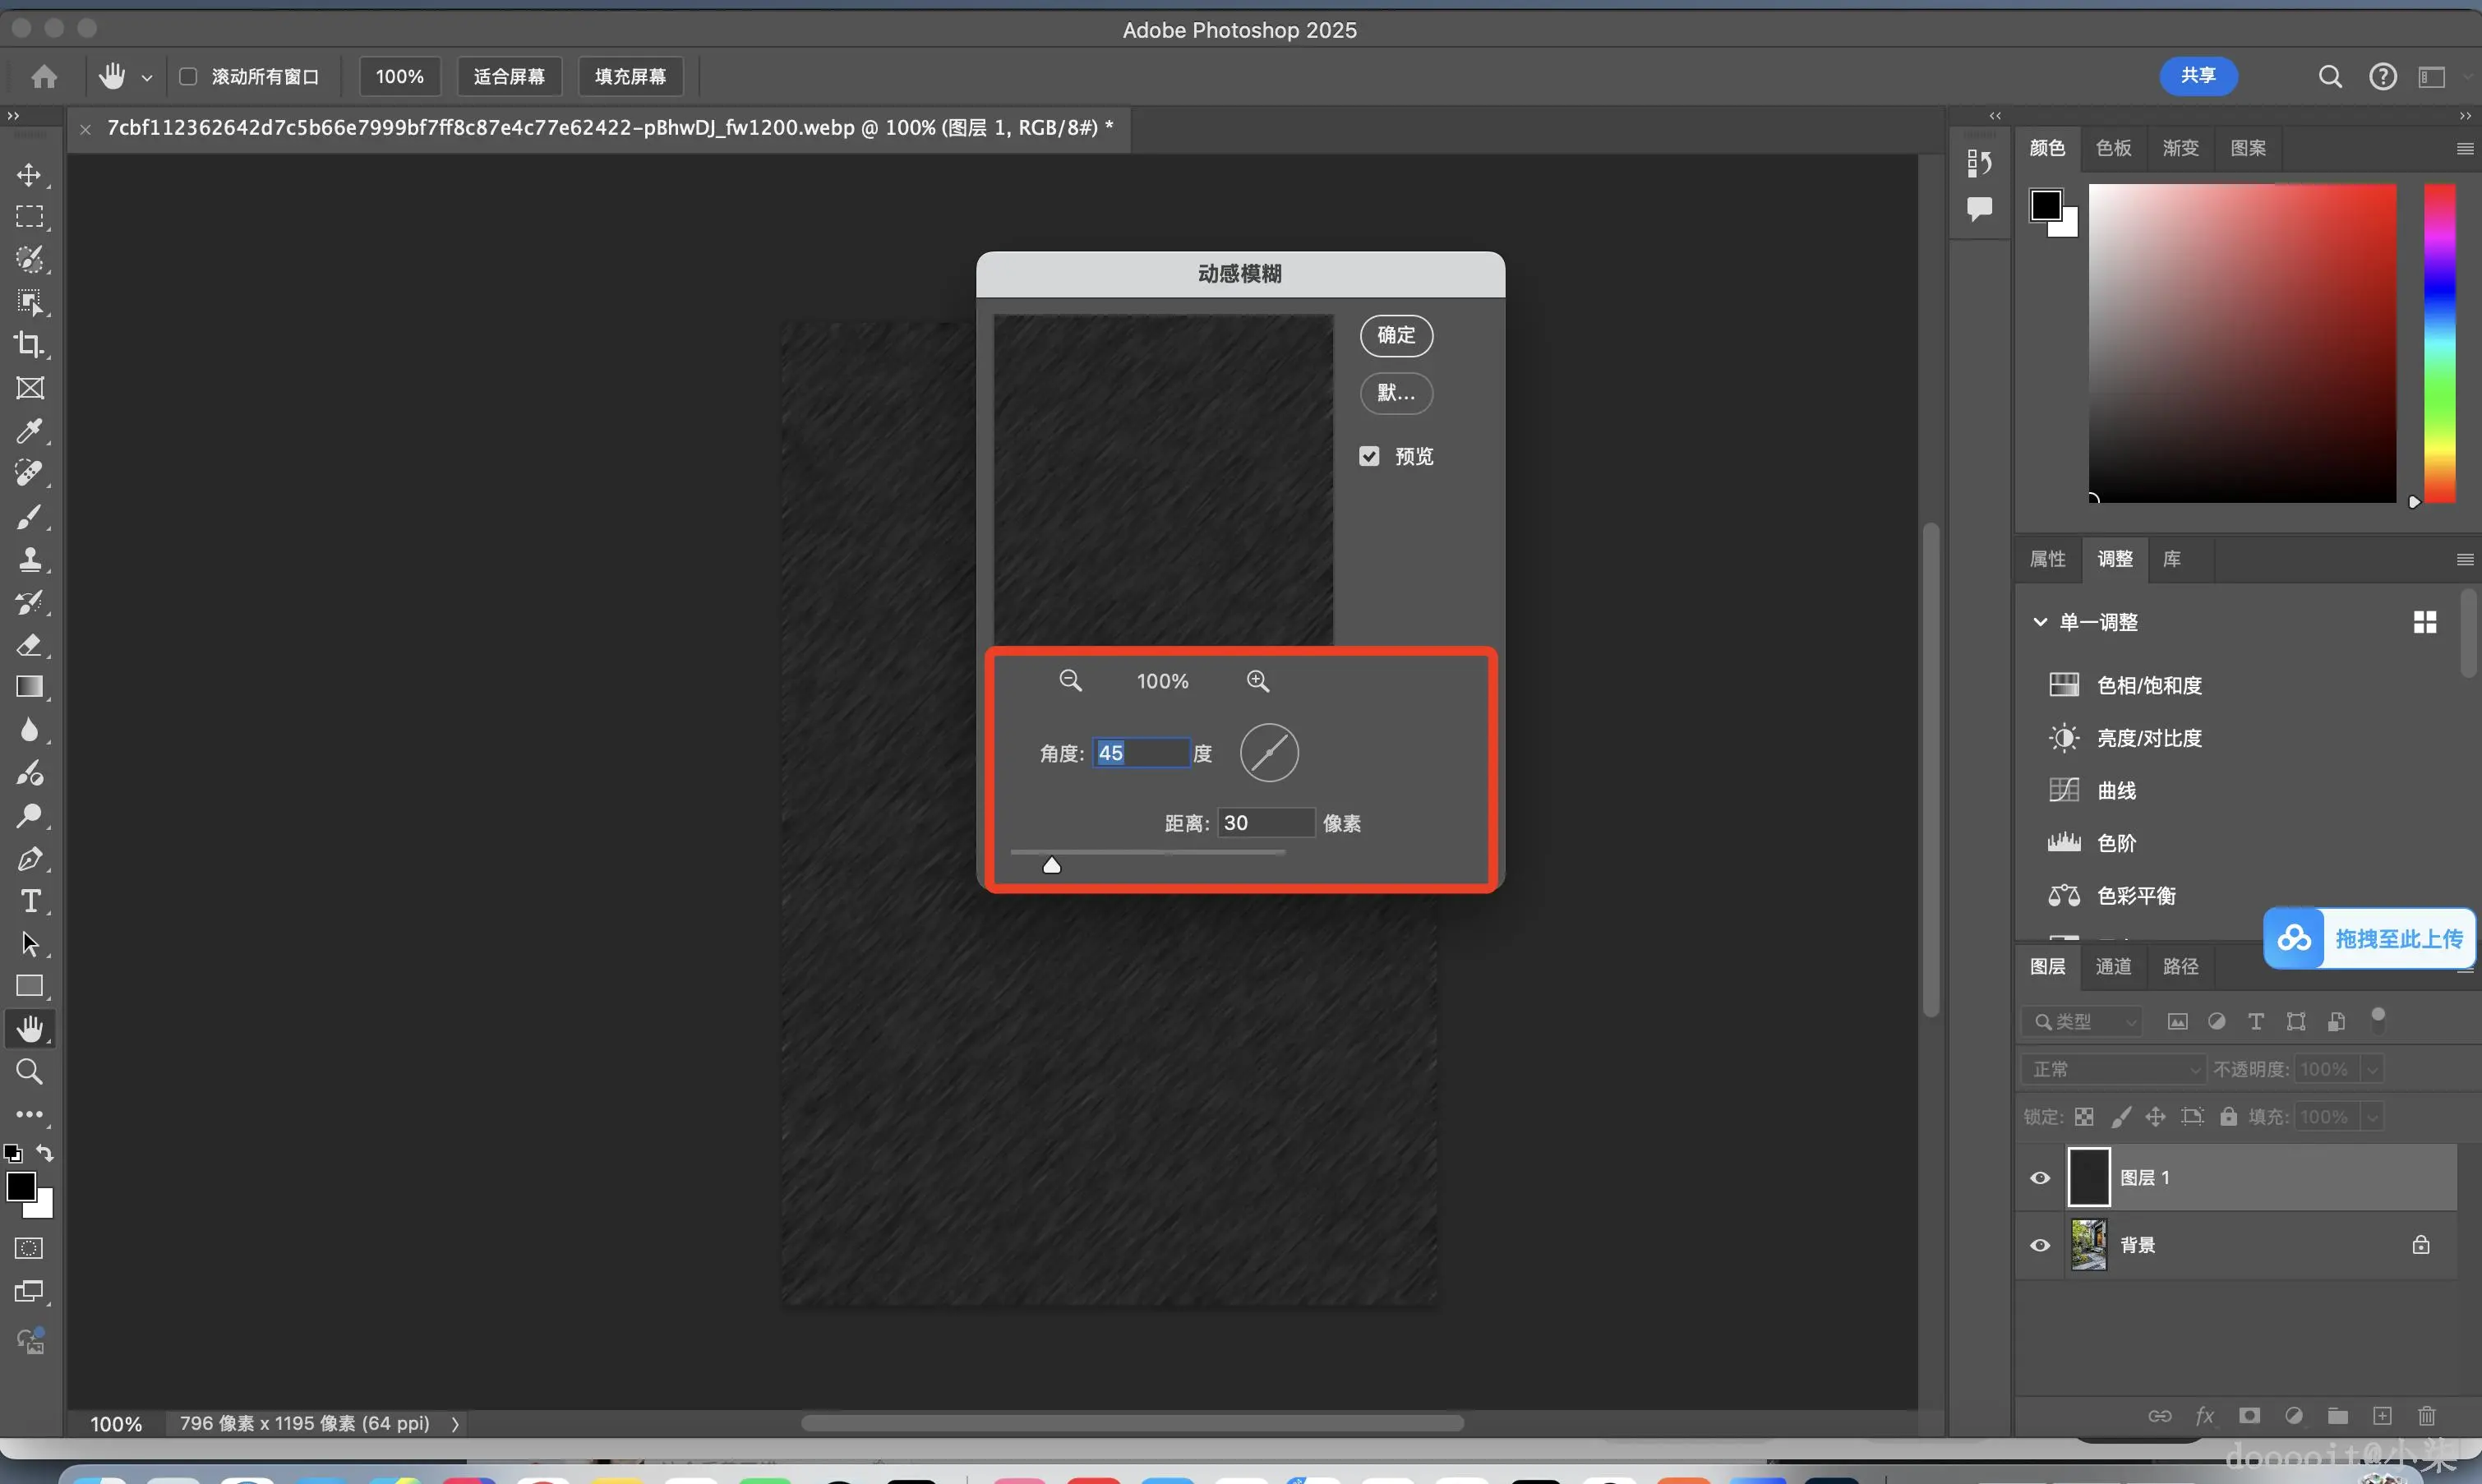
Task: Select the Eyedropper tool
Action: click(29, 431)
